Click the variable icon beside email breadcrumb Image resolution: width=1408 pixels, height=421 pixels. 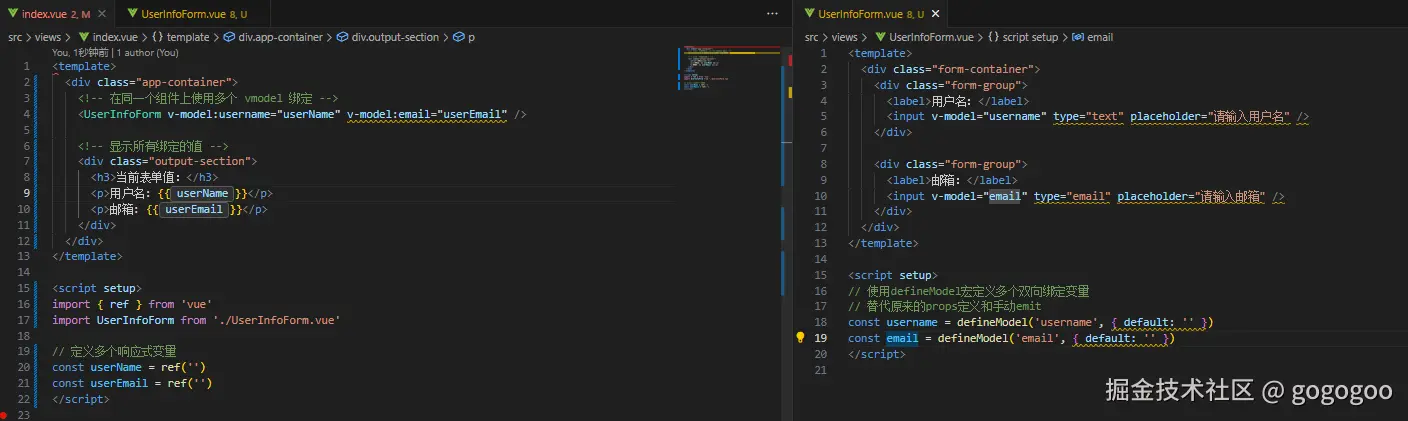[1077, 37]
